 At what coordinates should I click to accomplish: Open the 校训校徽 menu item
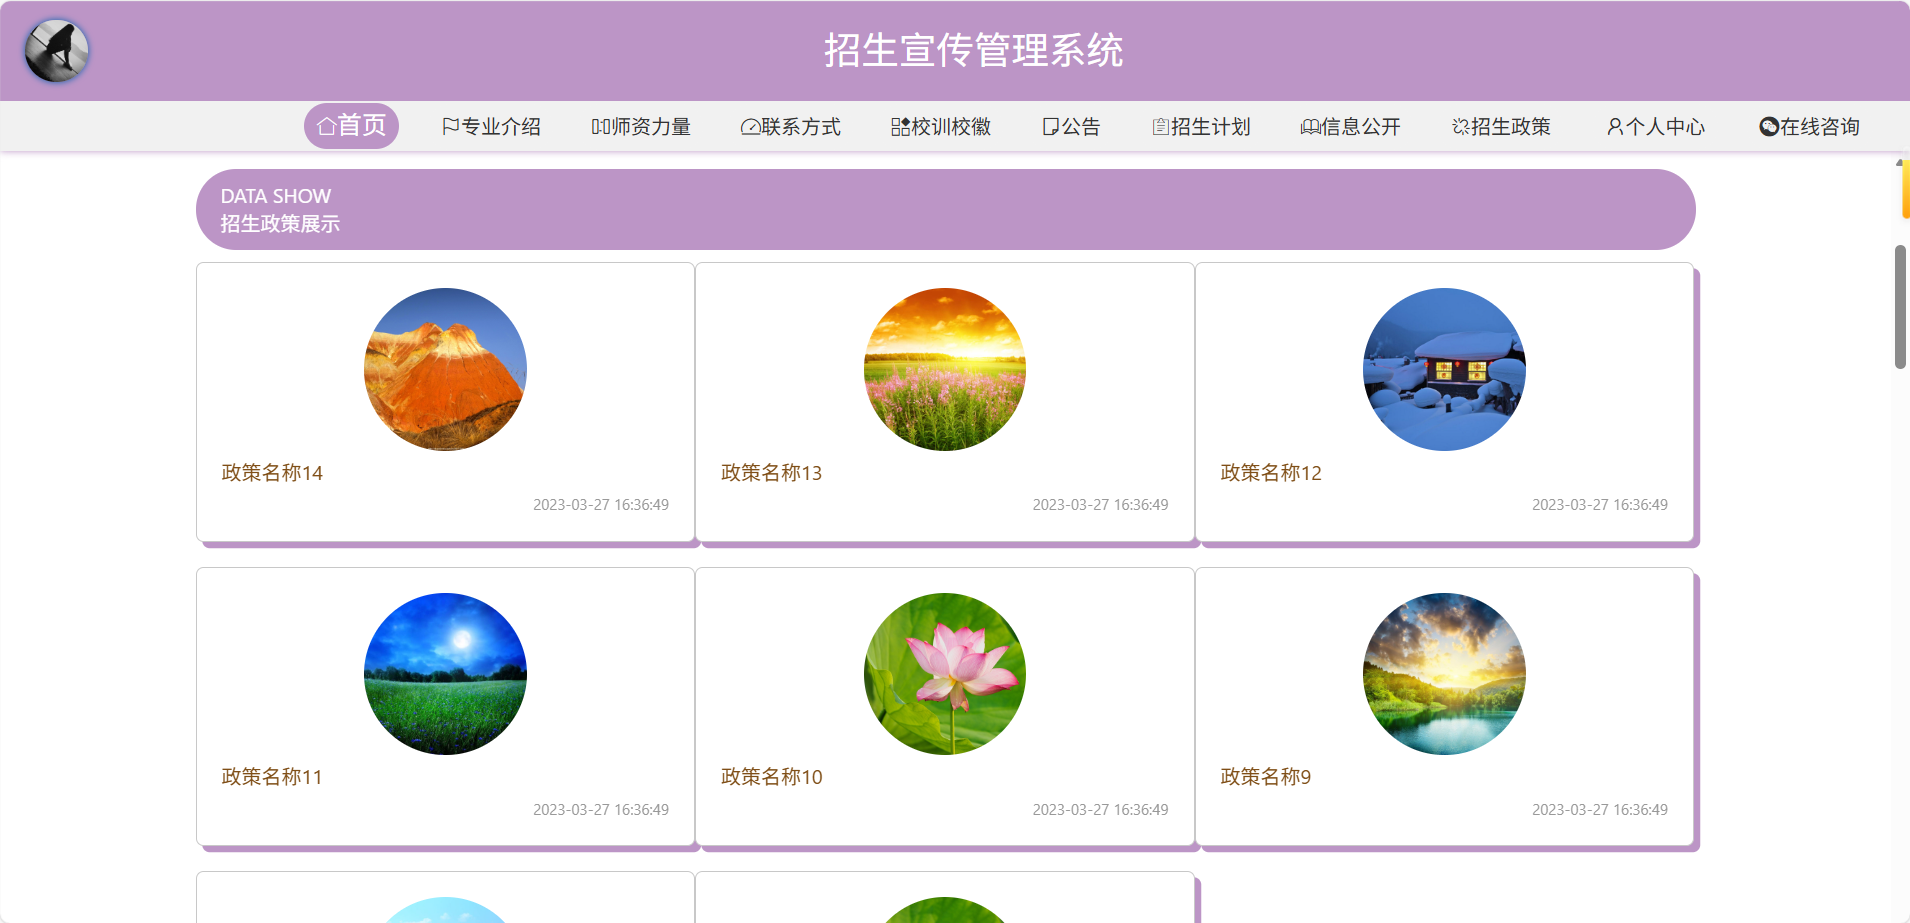tap(941, 127)
